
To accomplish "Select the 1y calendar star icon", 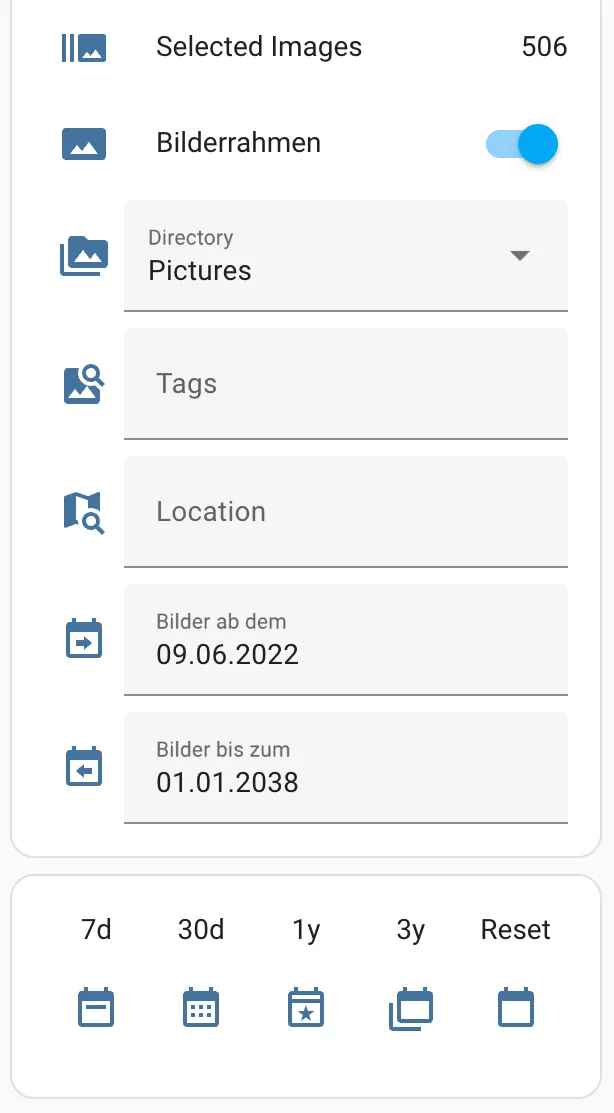I will [306, 1007].
